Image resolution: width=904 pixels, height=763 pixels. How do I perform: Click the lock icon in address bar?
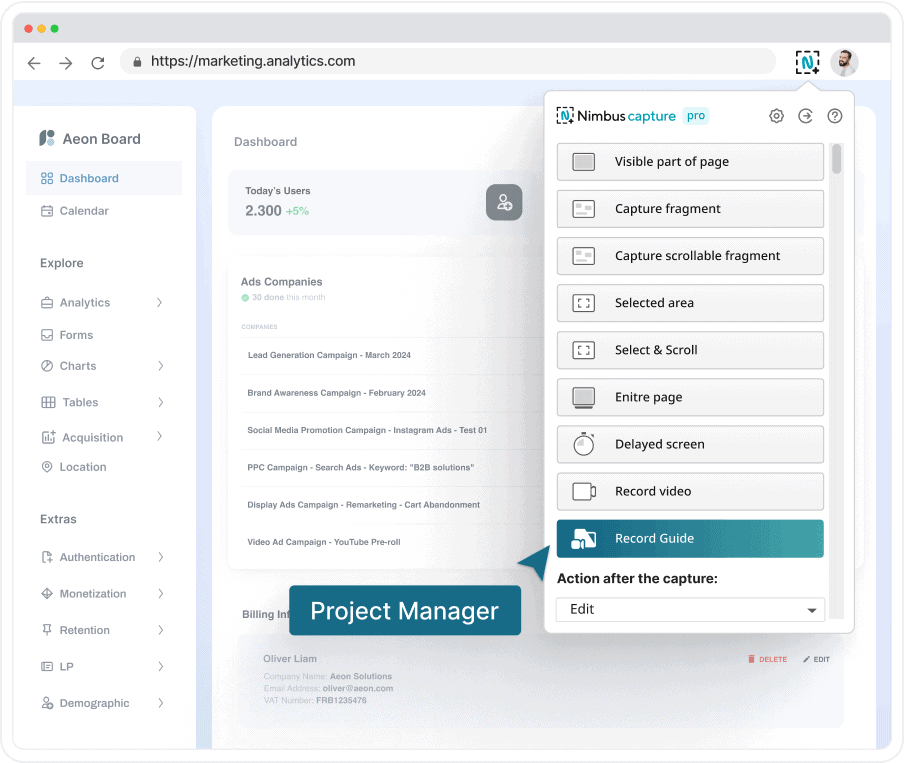tap(137, 62)
